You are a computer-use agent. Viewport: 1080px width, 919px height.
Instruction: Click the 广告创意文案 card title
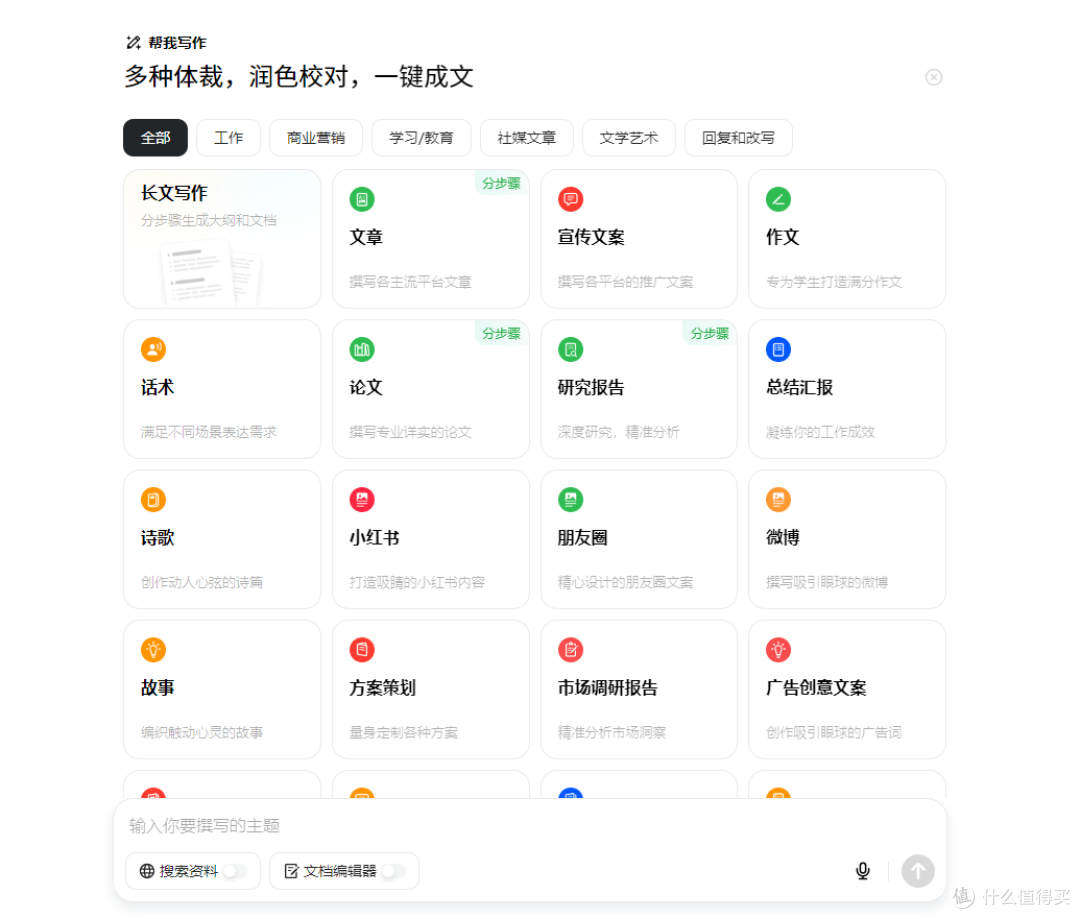click(x=816, y=688)
